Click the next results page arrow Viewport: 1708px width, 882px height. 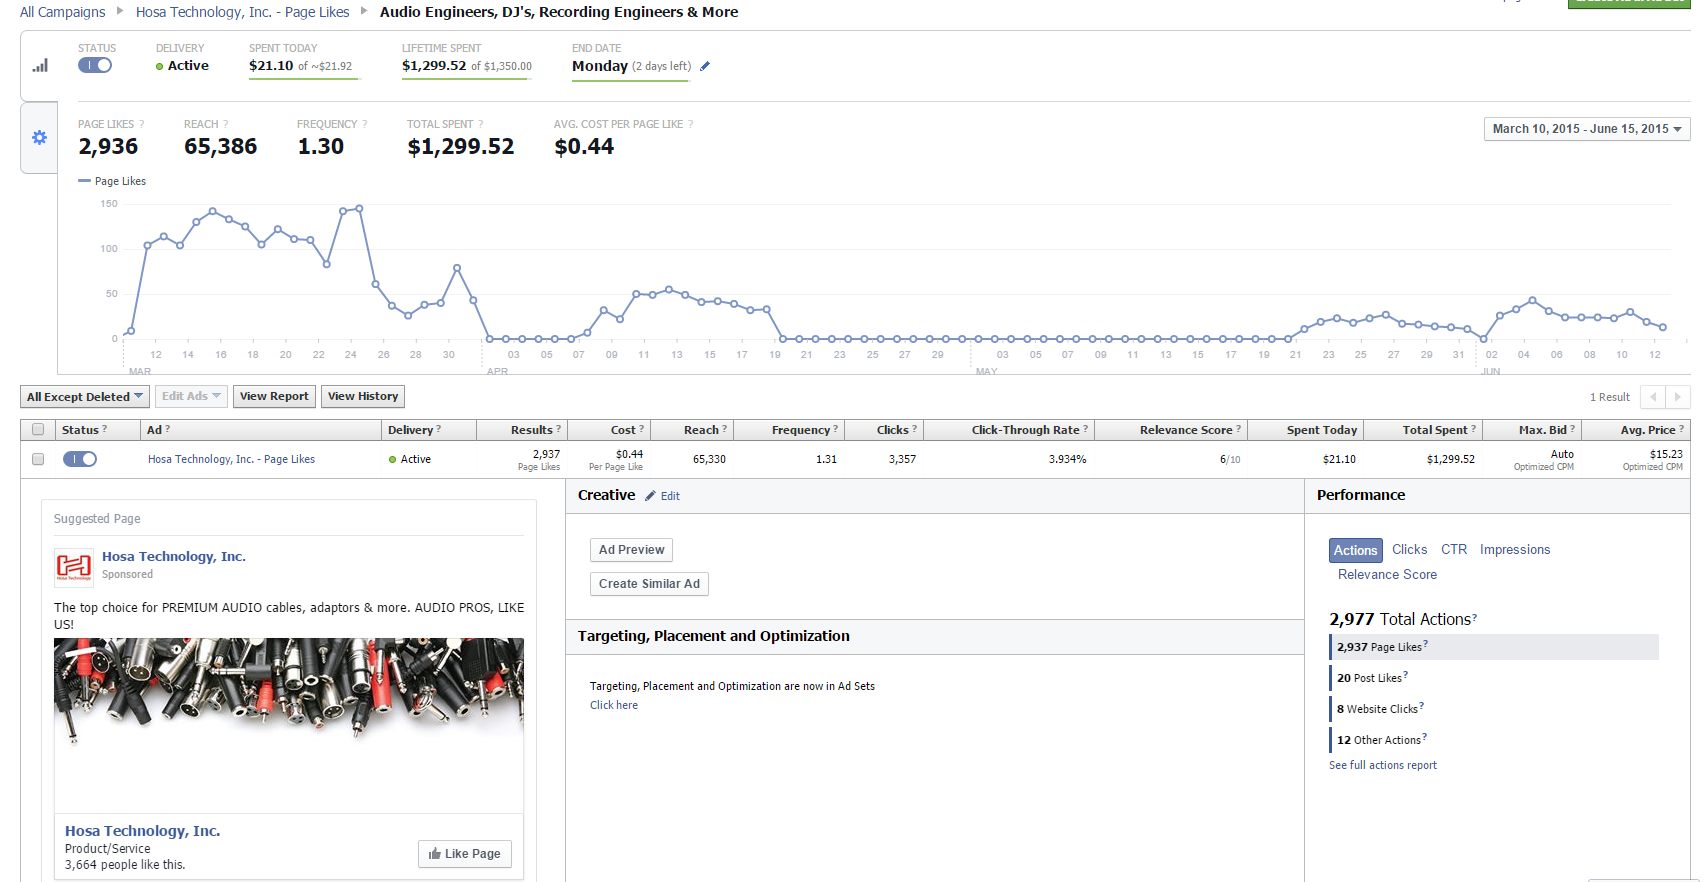1678,397
